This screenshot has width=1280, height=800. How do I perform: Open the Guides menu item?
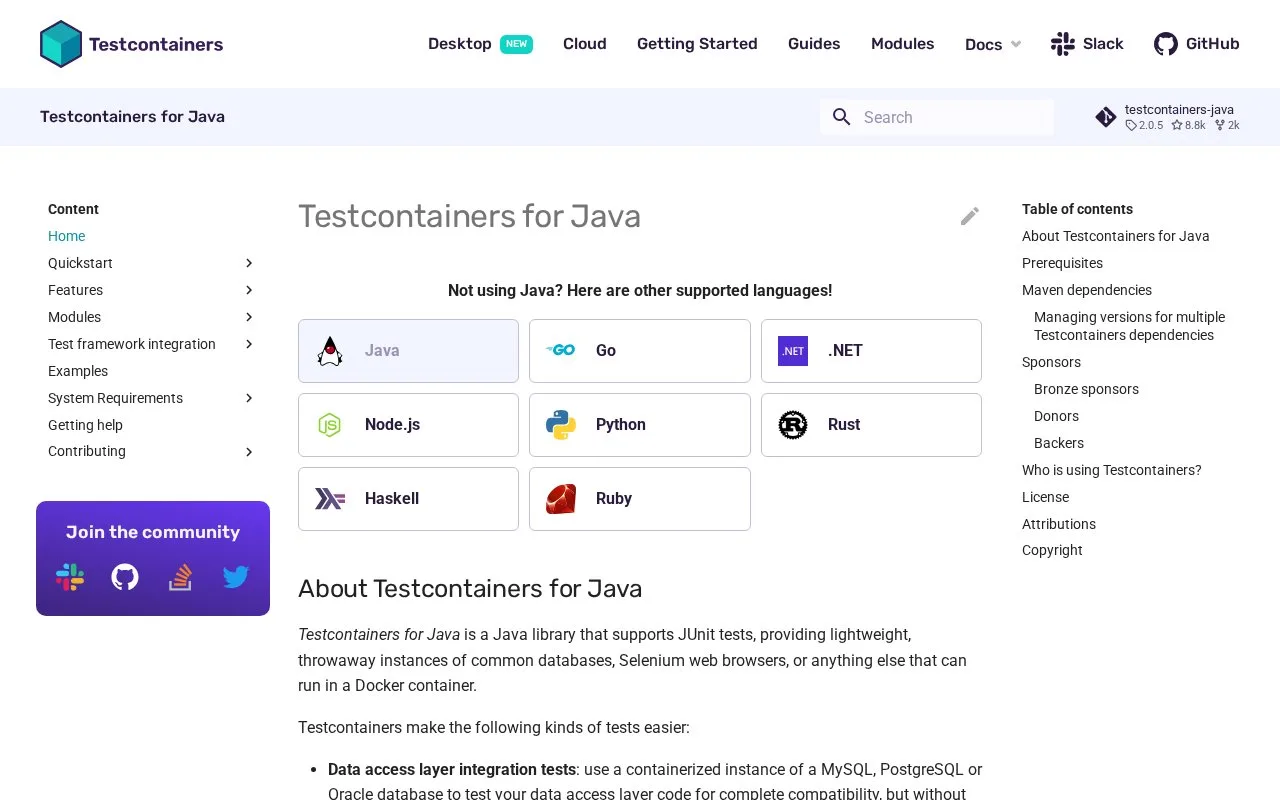coord(814,44)
